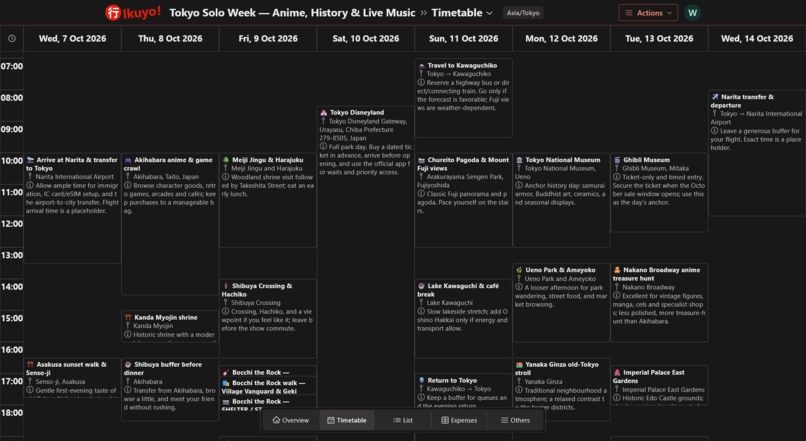The width and height of the screenshot is (806, 441).
Task: Click the castle icon on Tokyo Disneyland
Action: [x=323, y=113]
